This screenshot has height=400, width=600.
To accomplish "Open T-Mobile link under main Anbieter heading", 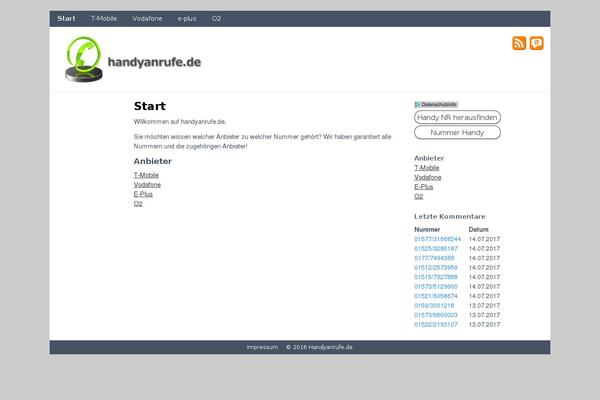I will [x=146, y=175].
